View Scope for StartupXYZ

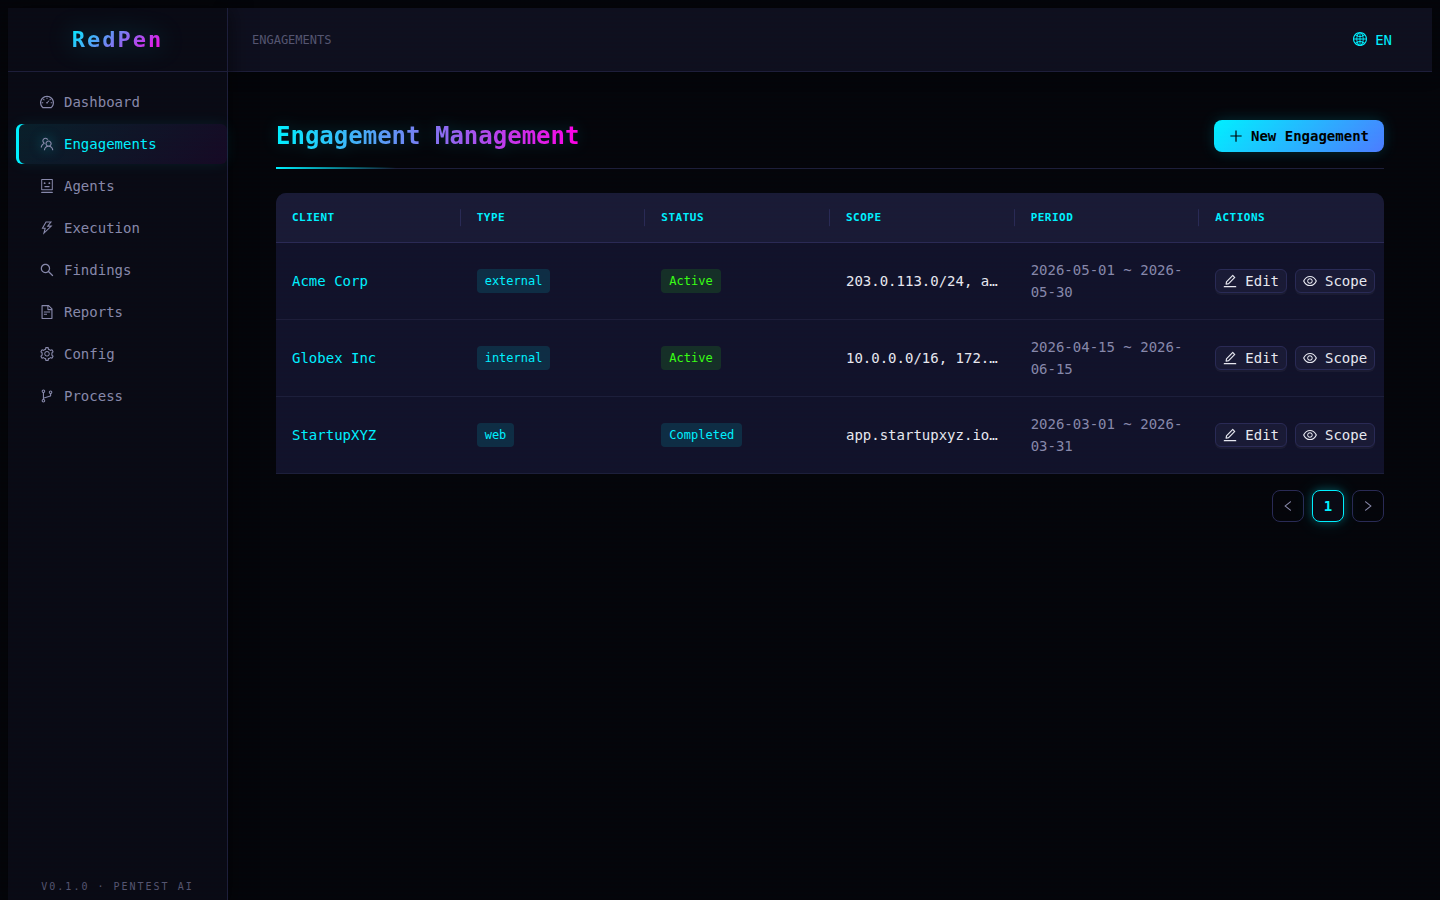coord(1335,435)
